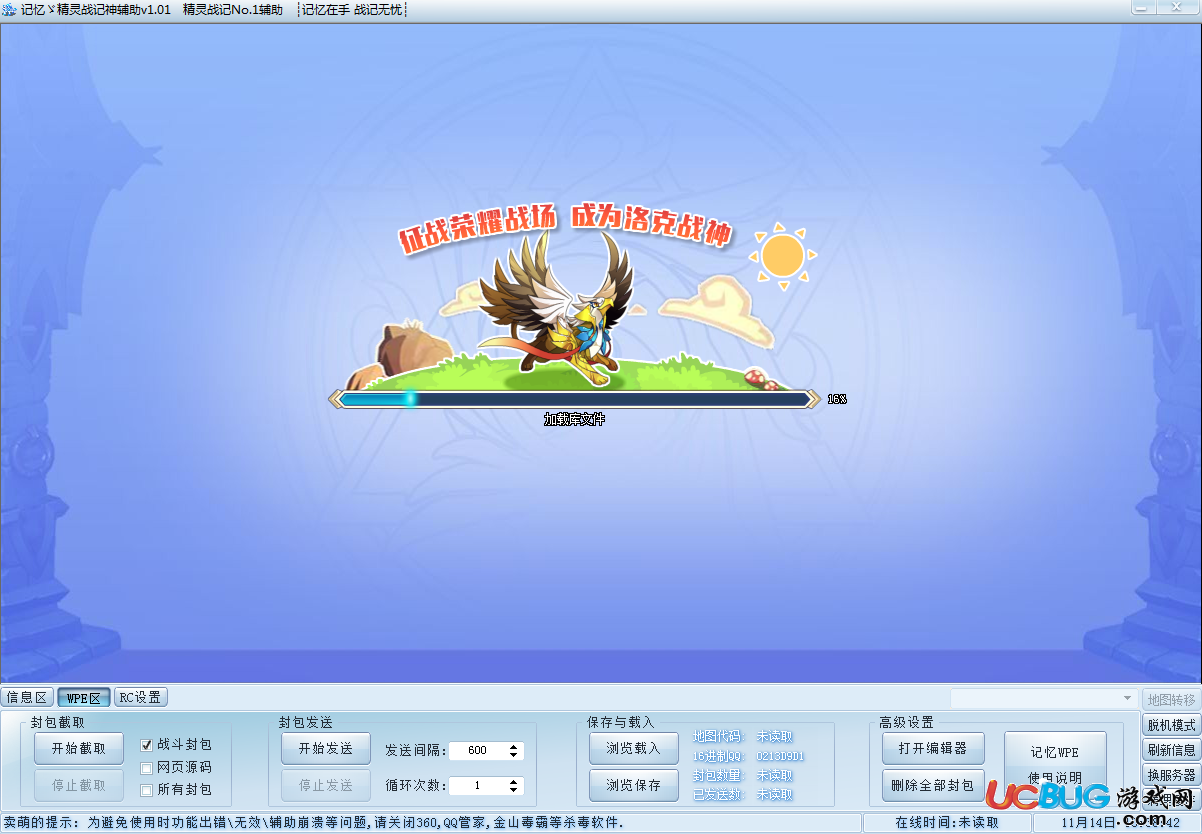This screenshot has height=834, width=1202.
Task: Click the 开始截取 button
Action: coord(78,748)
